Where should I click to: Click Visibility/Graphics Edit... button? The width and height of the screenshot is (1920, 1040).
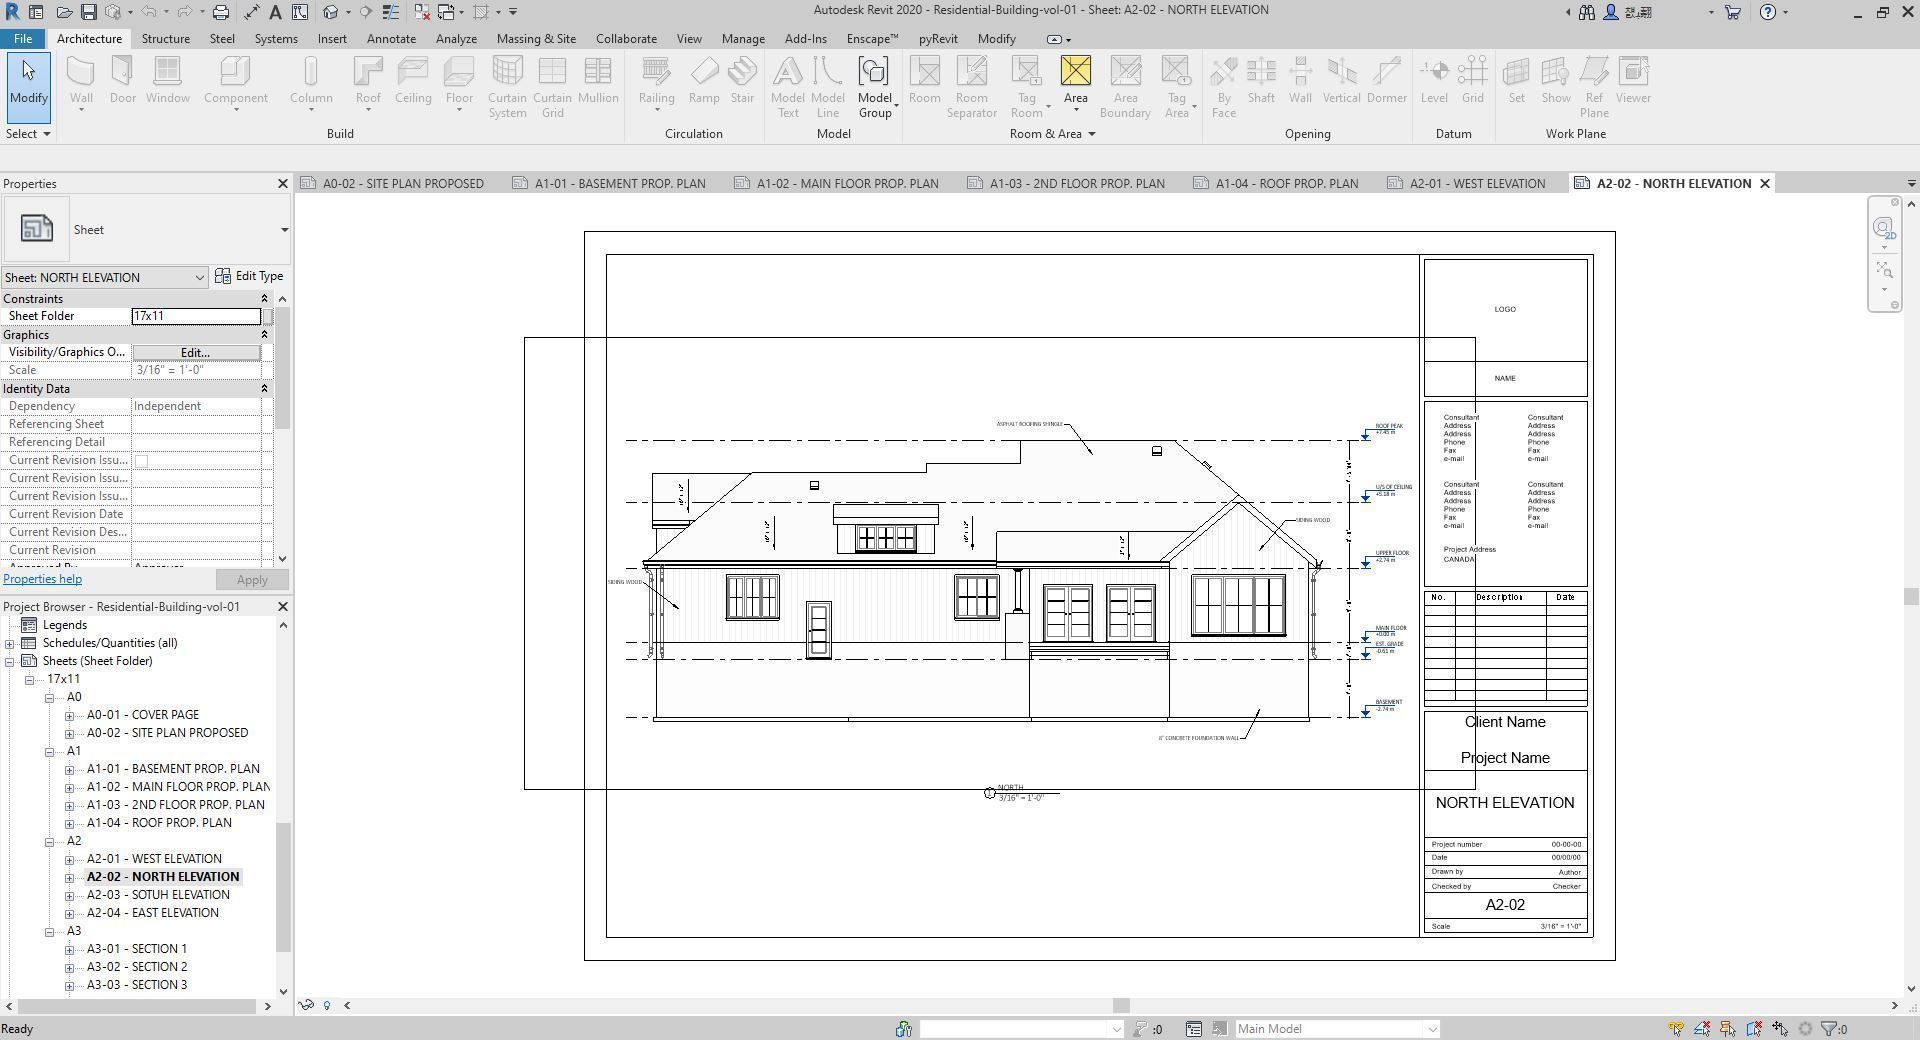point(196,353)
